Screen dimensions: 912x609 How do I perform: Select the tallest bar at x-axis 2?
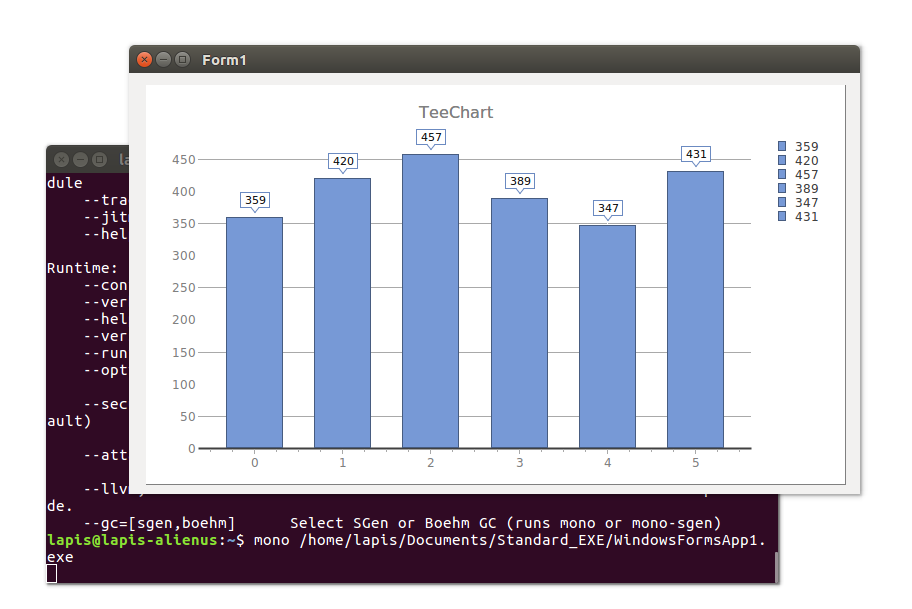pyautogui.click(x=430, y=301)
